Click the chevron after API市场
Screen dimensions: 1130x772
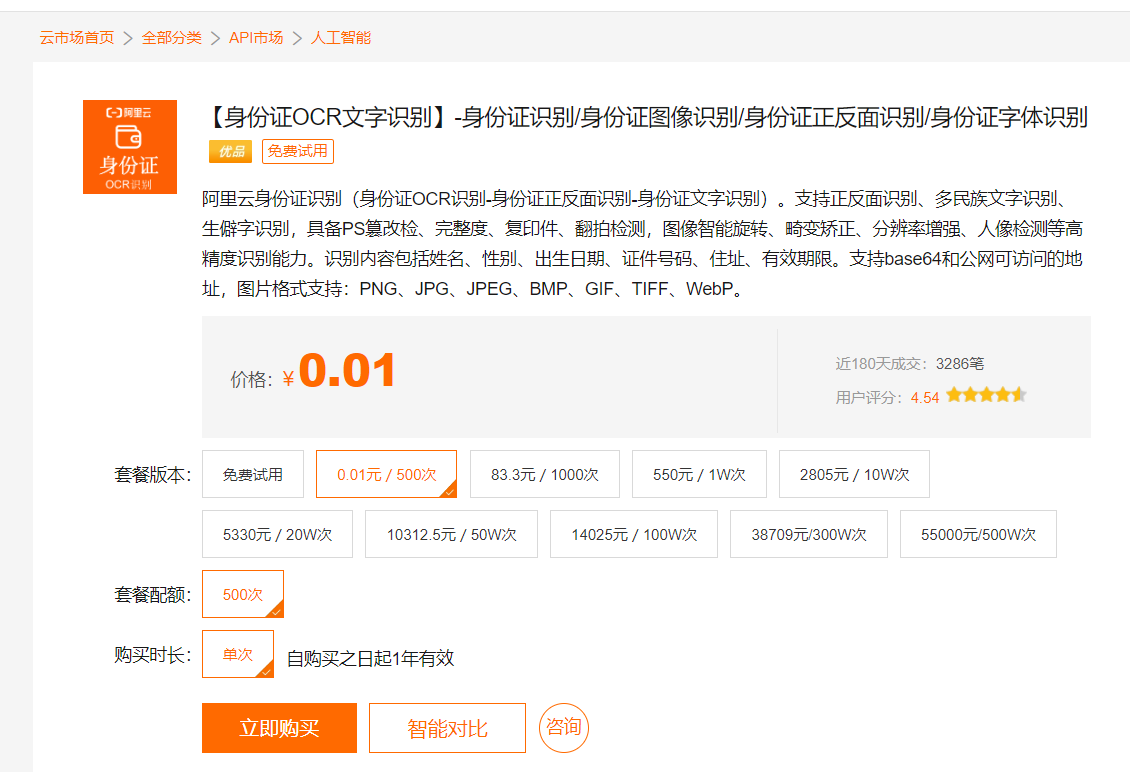click(297, 38)
